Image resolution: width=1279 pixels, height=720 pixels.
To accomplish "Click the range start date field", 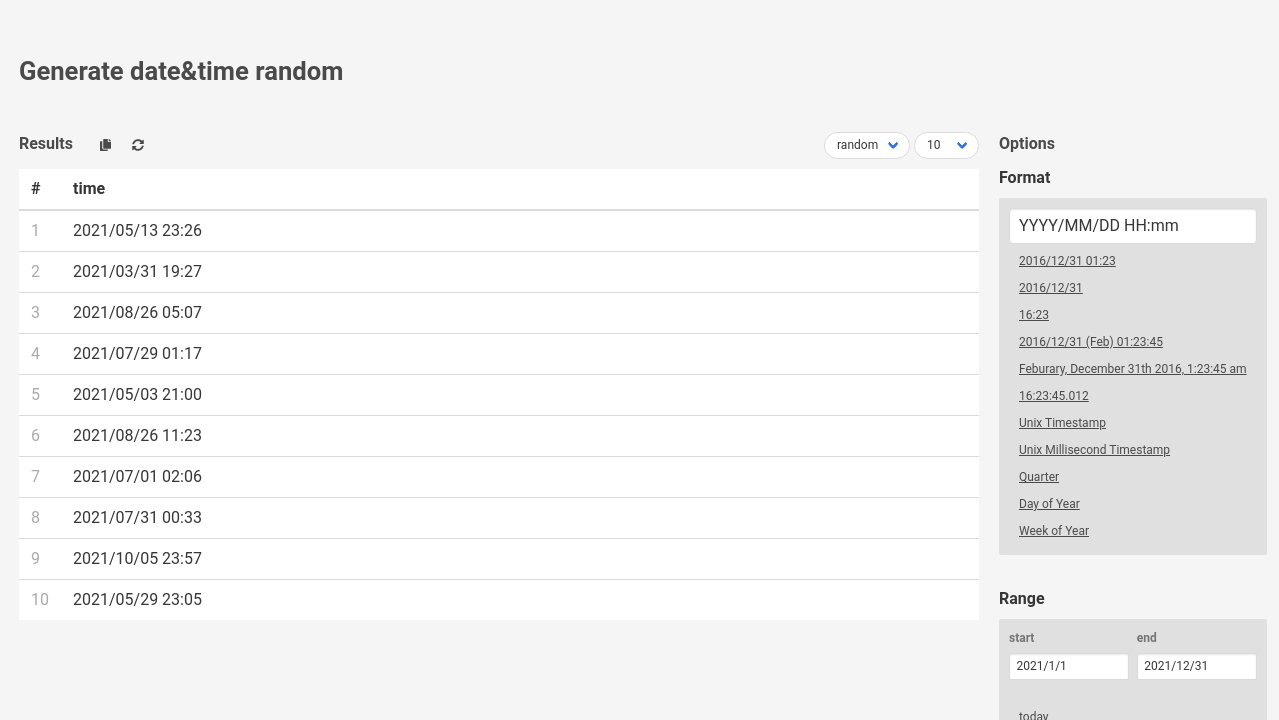I will click(x=1068, y=666).
